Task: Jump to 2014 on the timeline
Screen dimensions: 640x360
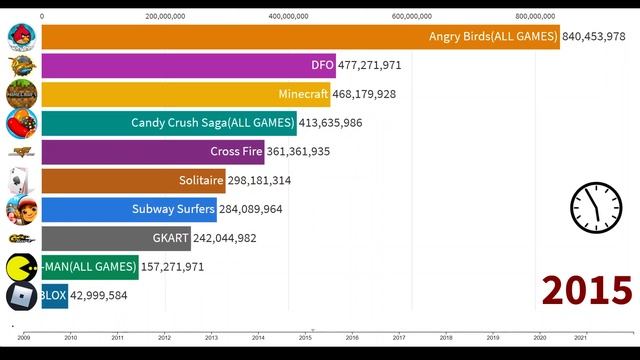Action: coord(258,338)
